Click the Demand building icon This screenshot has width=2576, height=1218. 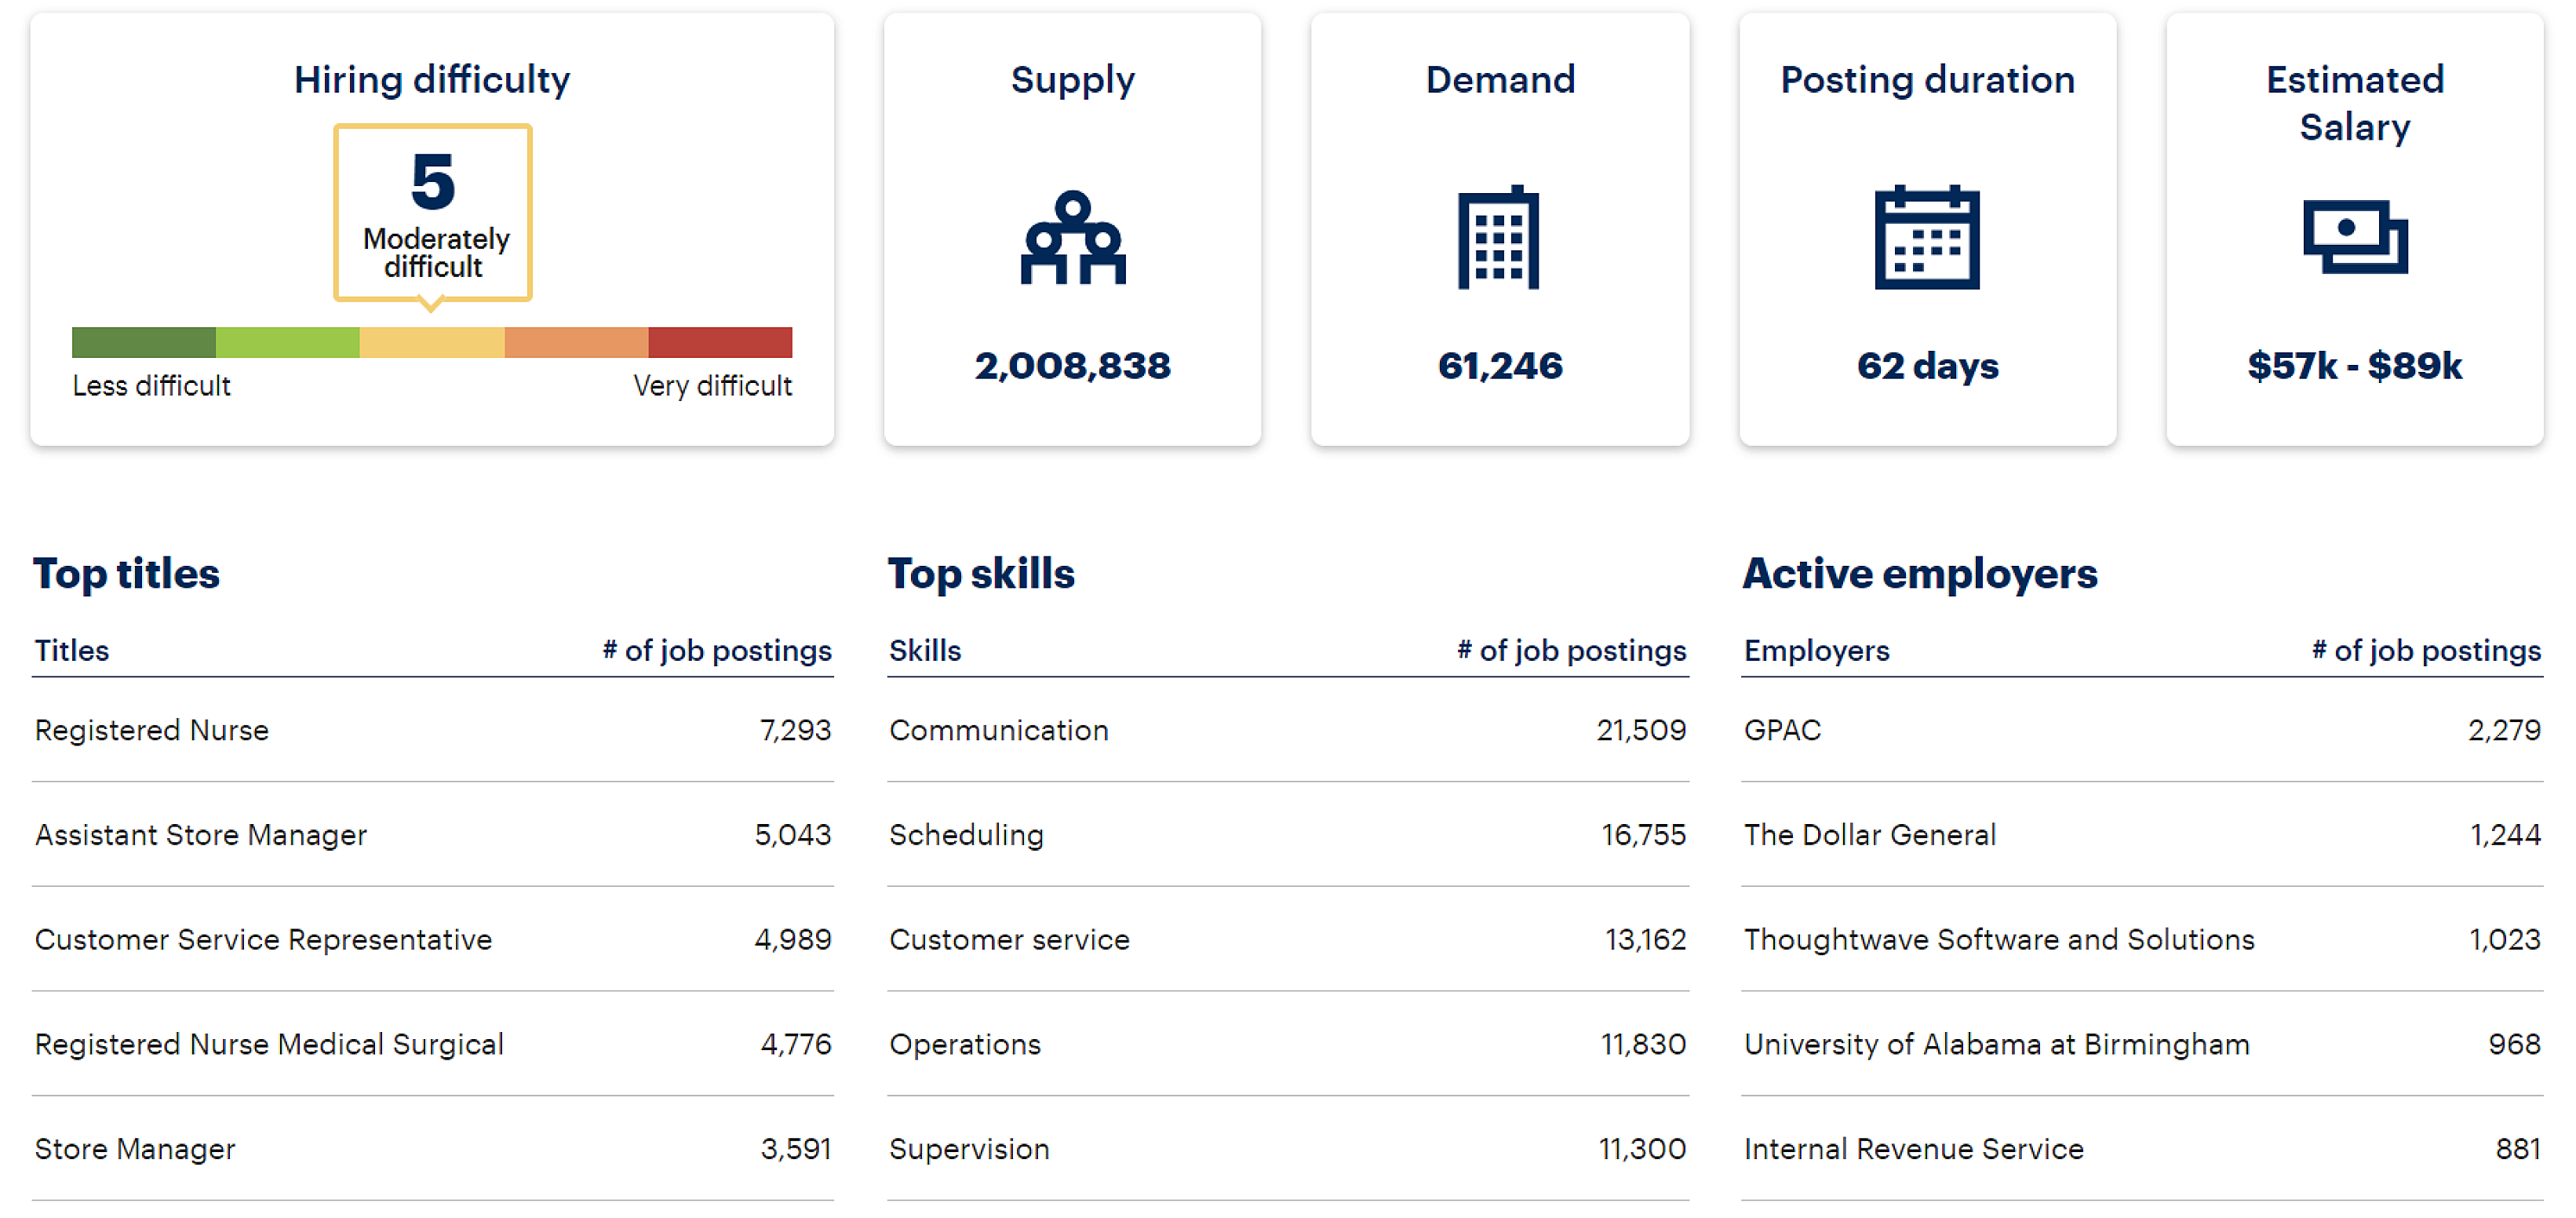(x=1498, y=238)
